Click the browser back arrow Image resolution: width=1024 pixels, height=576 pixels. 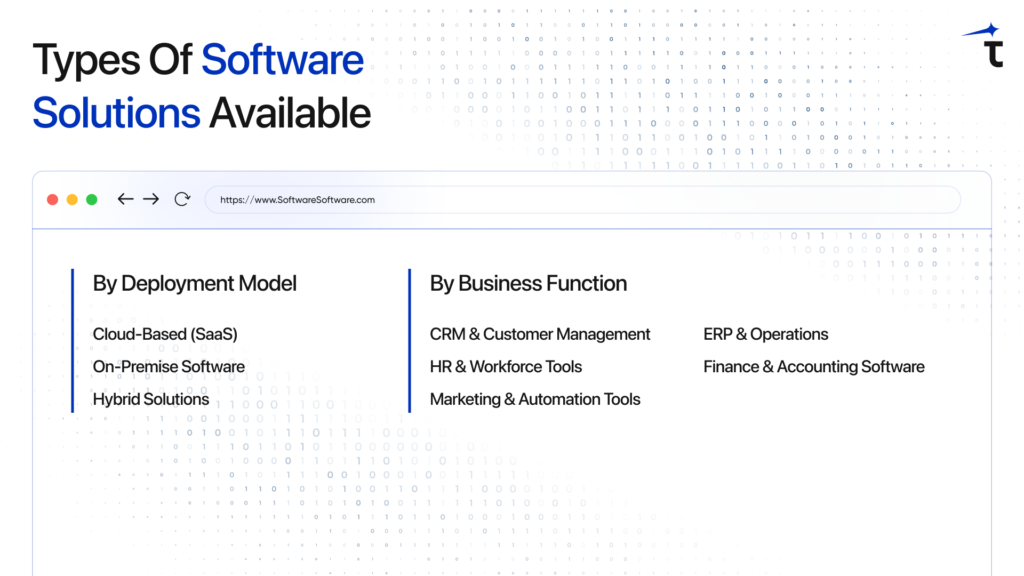tap(125, 199)
